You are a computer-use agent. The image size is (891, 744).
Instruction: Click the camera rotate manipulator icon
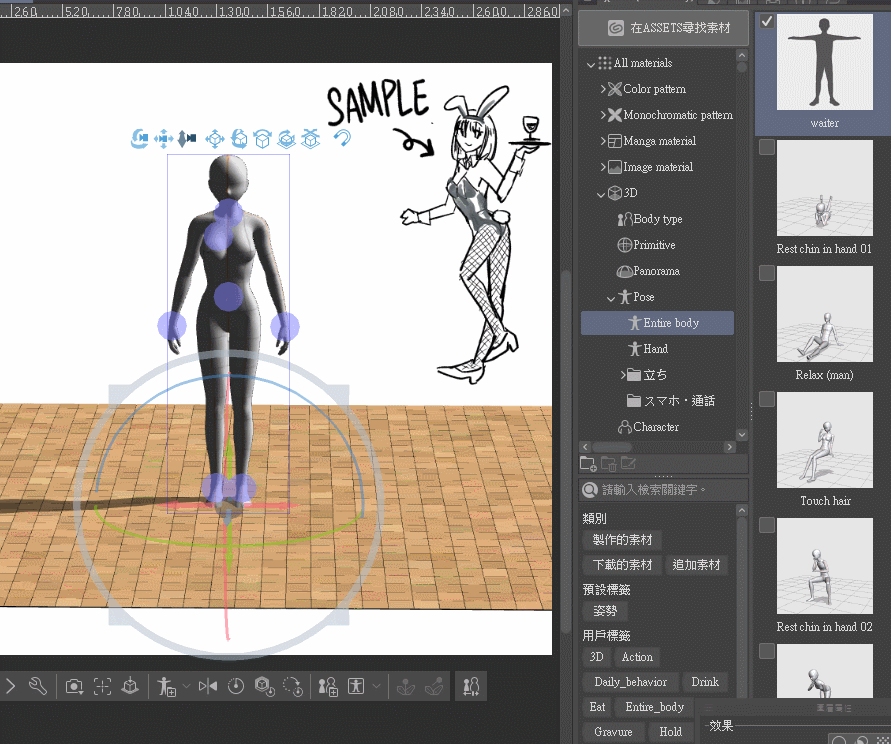pos(139,138)
